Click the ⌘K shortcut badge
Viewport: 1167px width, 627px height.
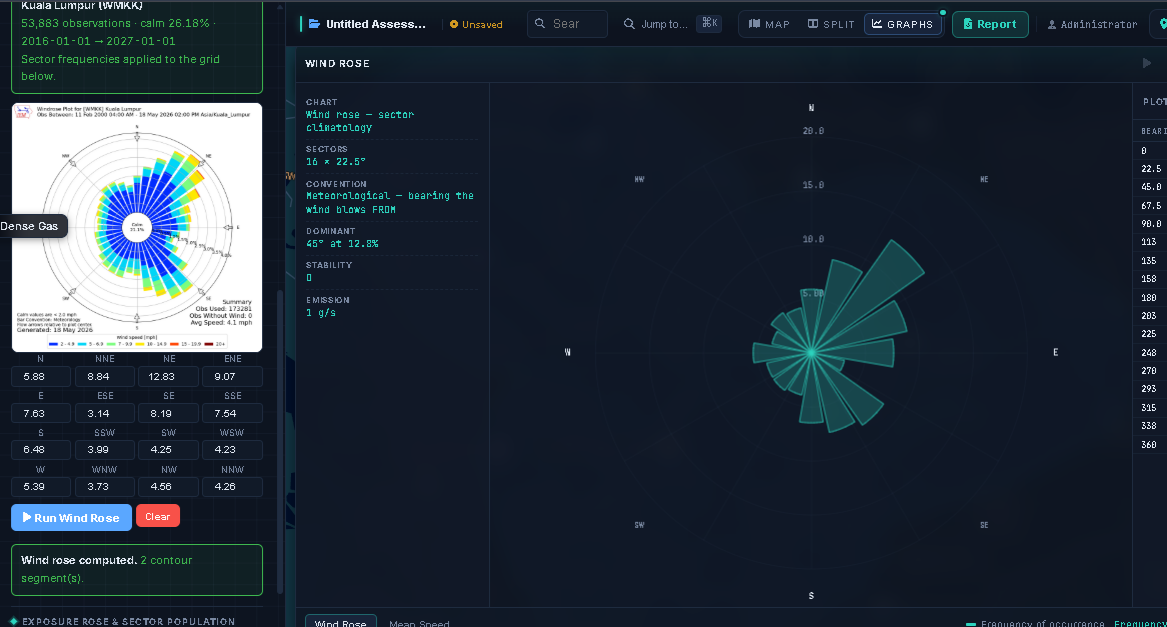[x=709, y=23]
